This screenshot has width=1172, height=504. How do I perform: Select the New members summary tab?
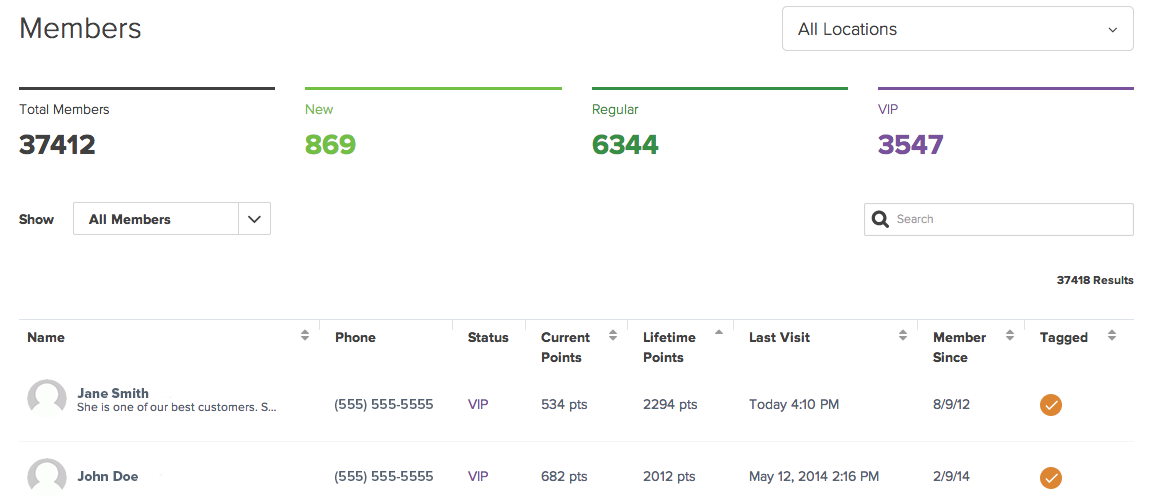pos(432,125)
